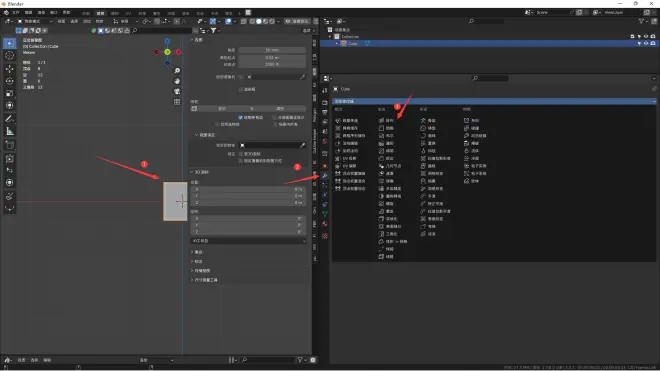Click the green Y axis gizmo ball
This screenshot has height=371, width=660.
(x=167, y=52)
